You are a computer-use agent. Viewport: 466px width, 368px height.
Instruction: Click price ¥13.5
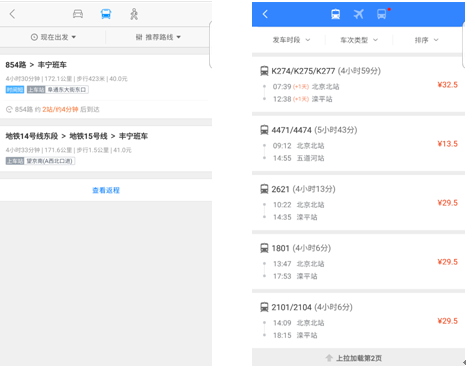point(448,144)
